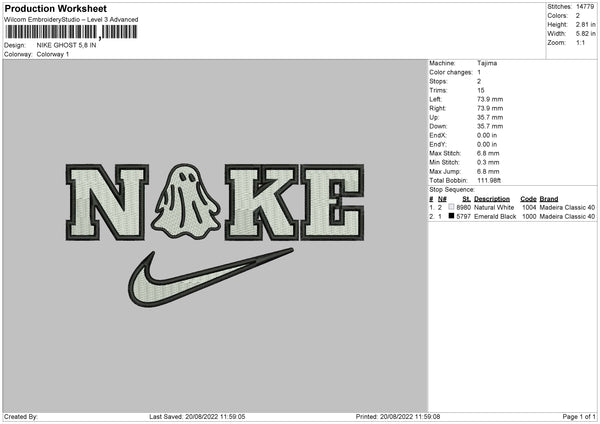Click the Description column header
Image resolution: width=600 pixels, height=424 pixels.
click(x=492, y=199)
